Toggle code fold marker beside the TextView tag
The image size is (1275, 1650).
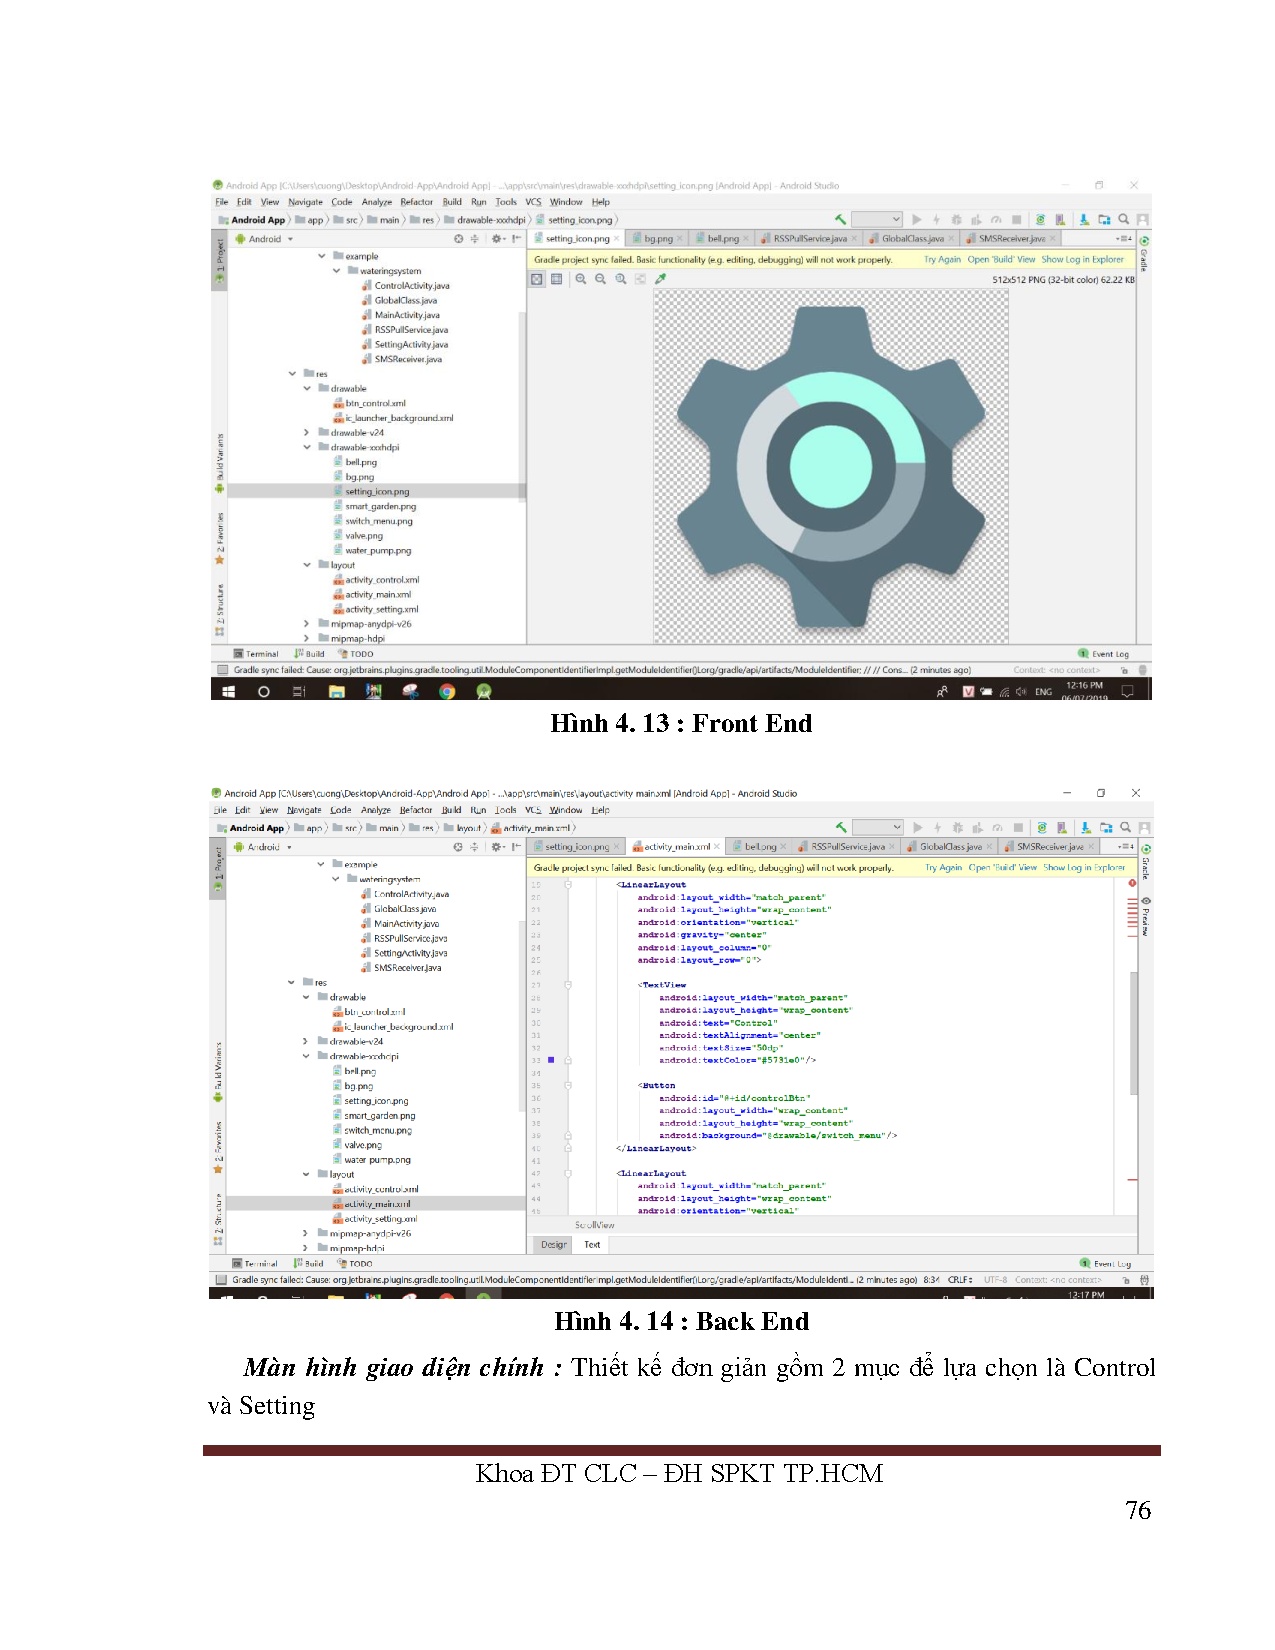tap(568, 985)
